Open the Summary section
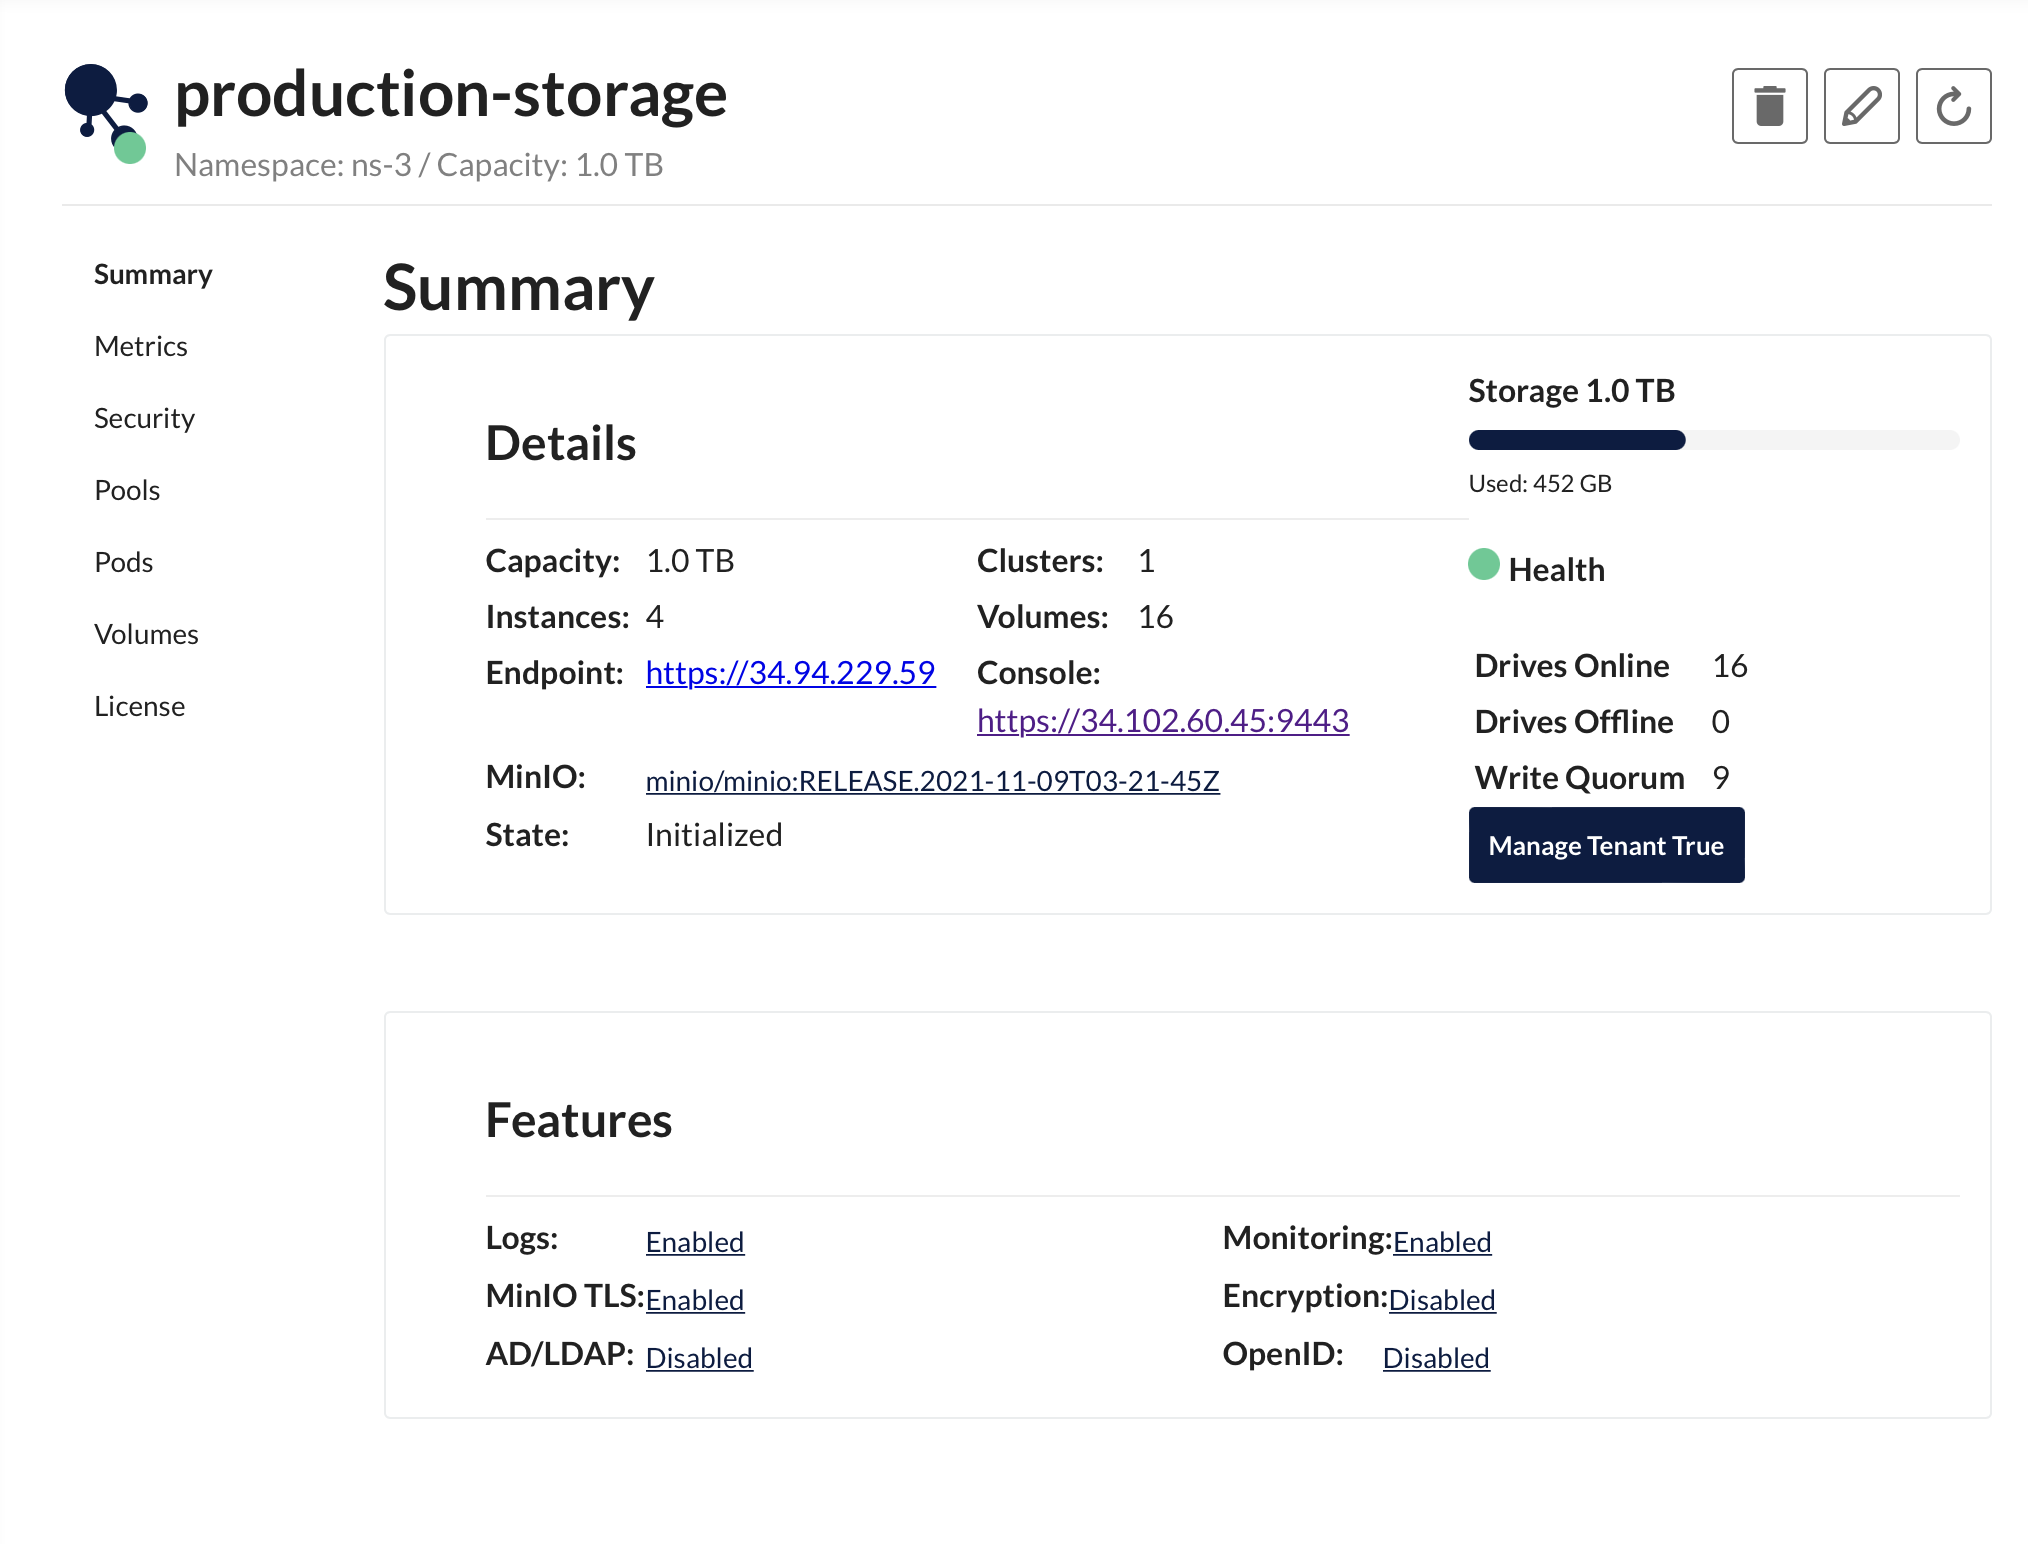 pyautogui.click(x=153, y=274)
